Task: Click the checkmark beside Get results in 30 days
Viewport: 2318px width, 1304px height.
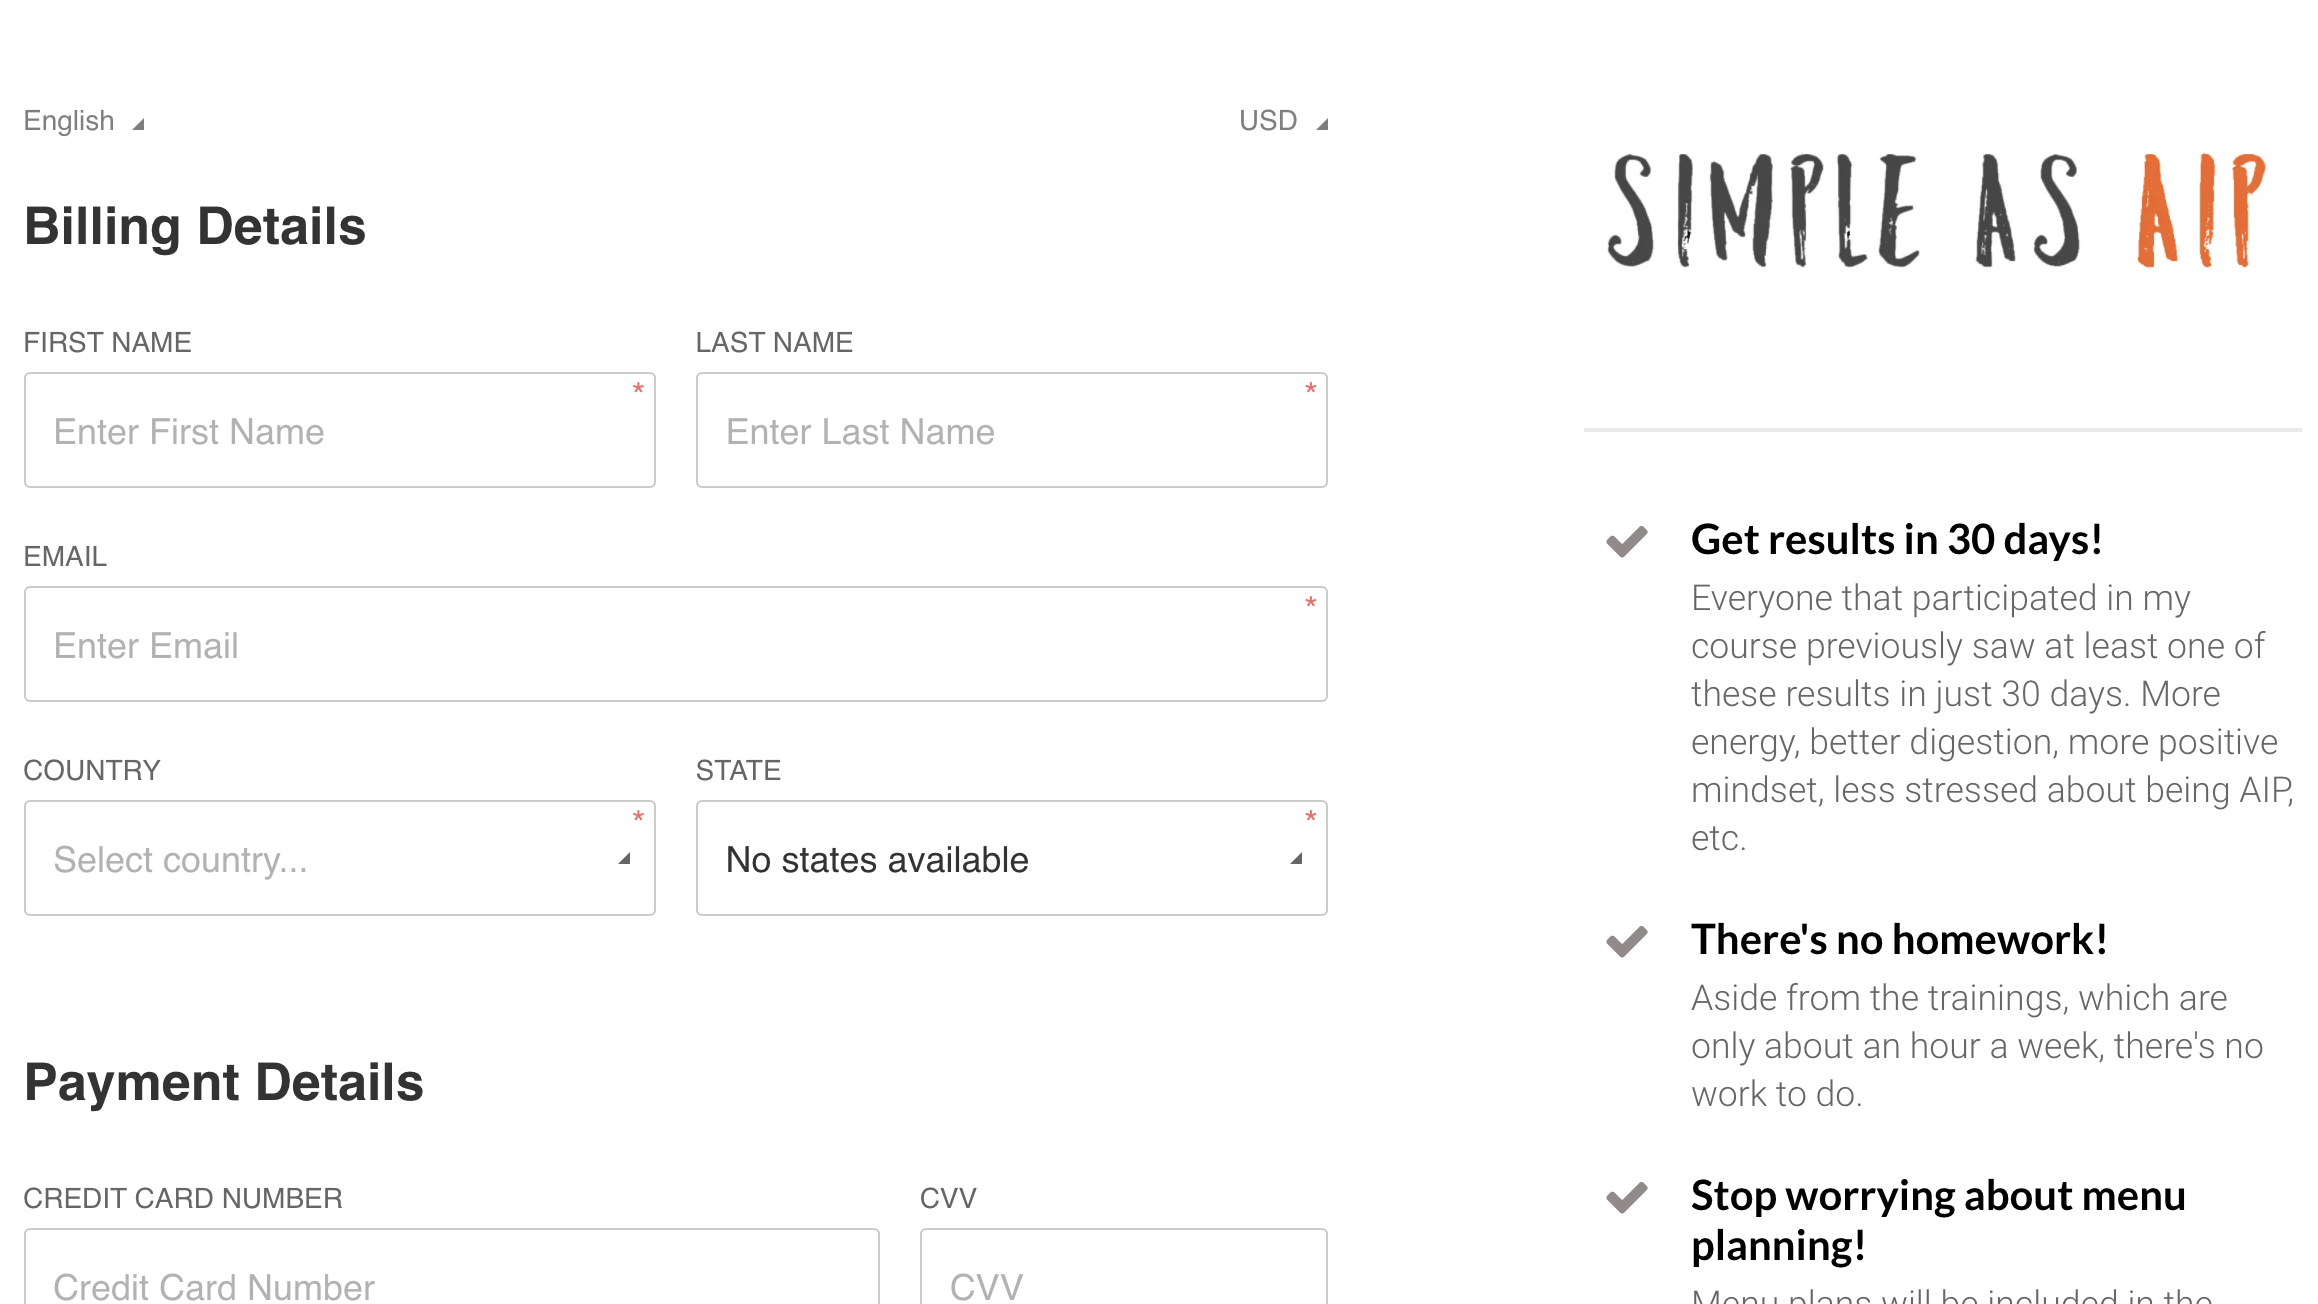Action: [1627, 541]
